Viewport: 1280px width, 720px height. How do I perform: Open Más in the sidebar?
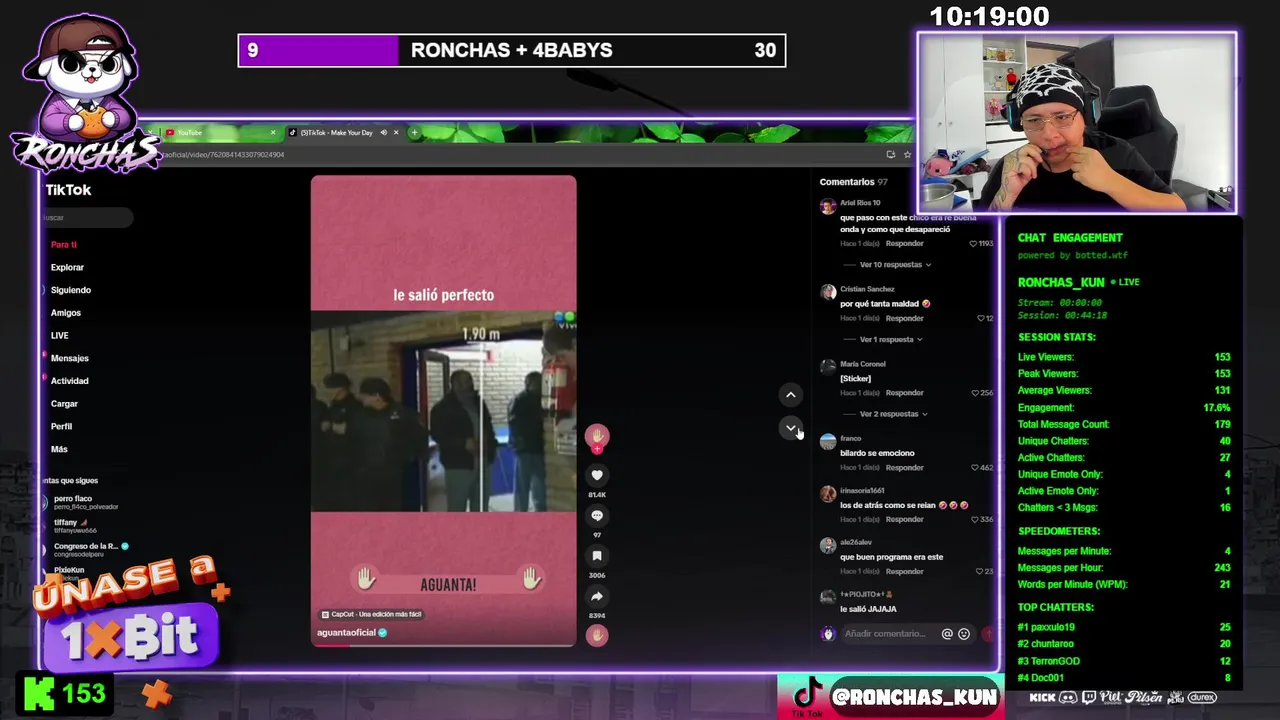60,449
